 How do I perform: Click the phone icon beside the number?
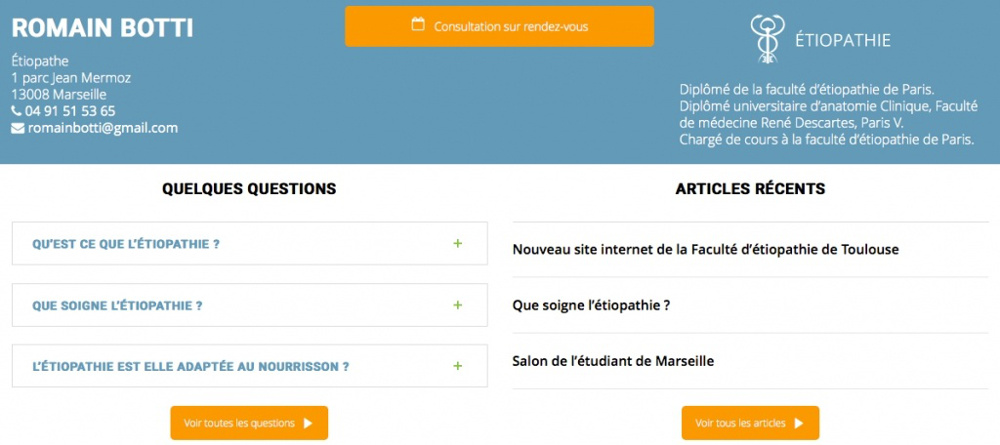17,111
